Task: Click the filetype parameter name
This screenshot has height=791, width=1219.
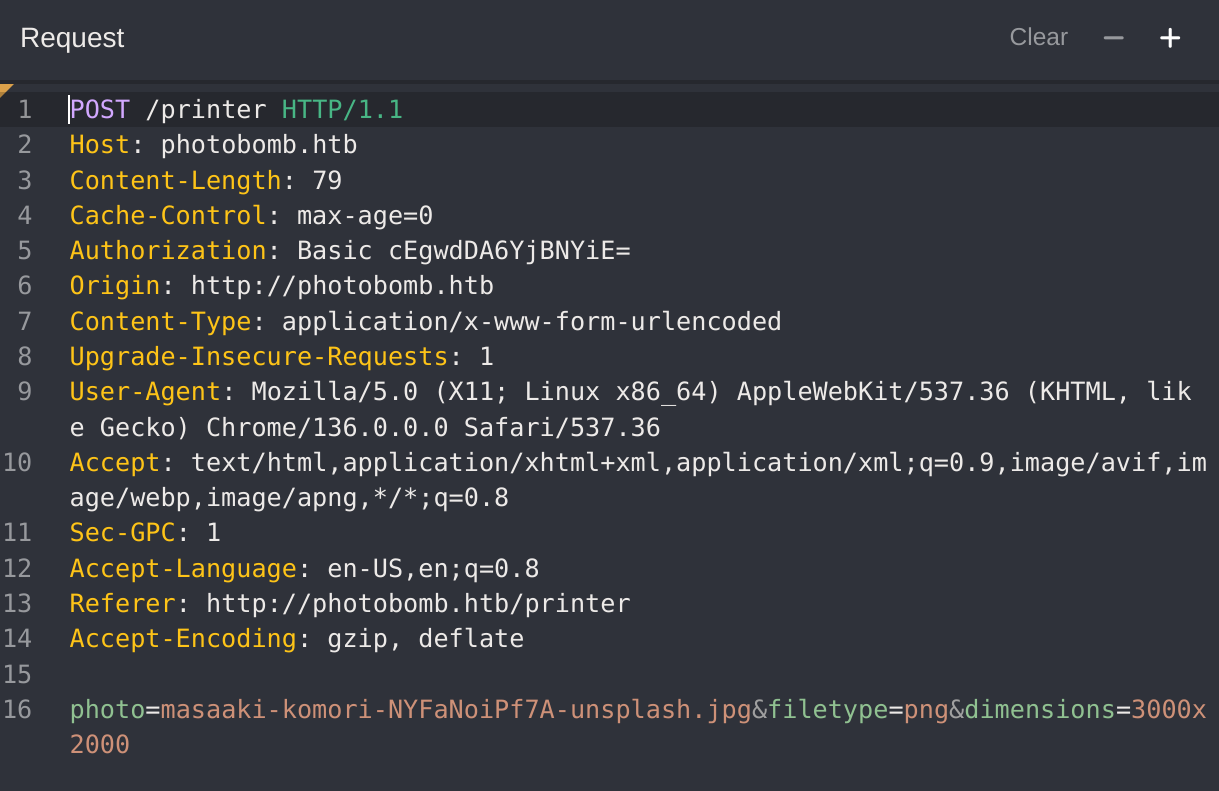Action: coord(828,710)
